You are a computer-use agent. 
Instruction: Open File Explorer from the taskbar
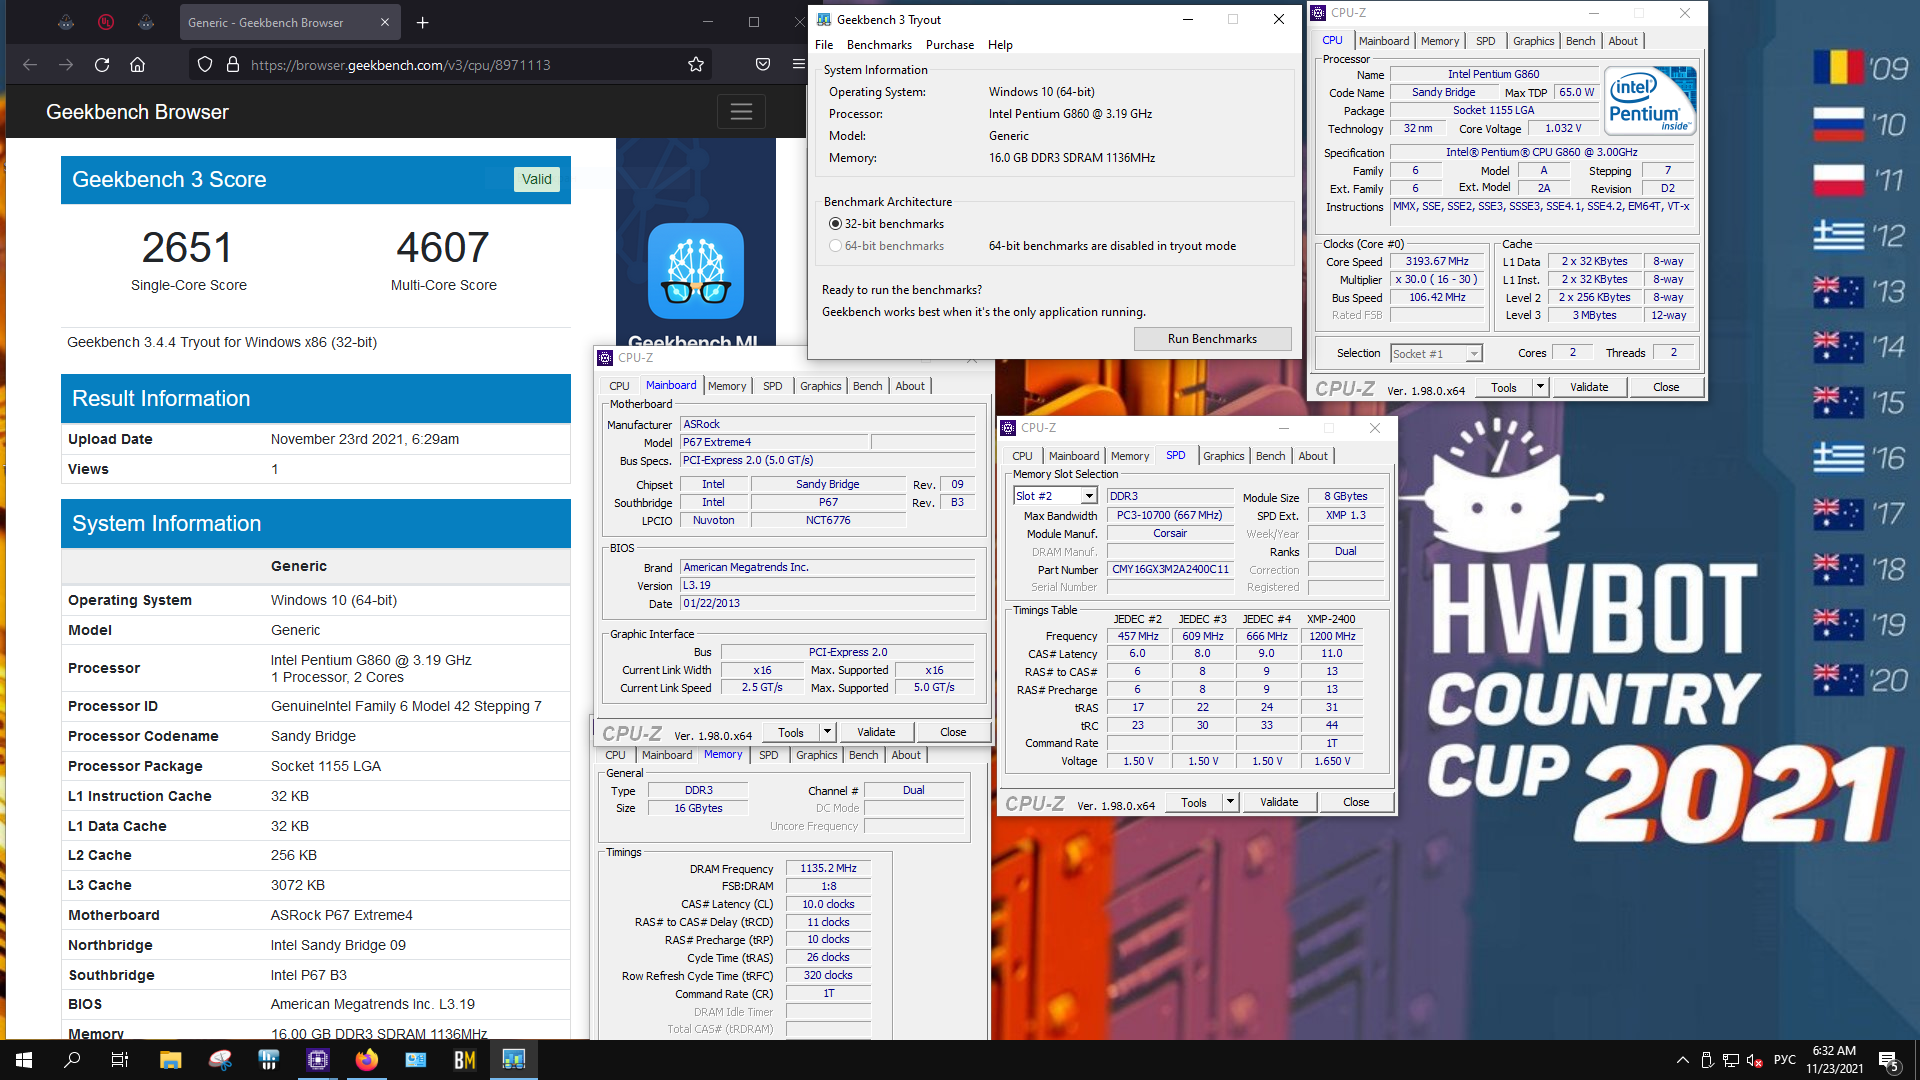click(x=170, y=1060)
